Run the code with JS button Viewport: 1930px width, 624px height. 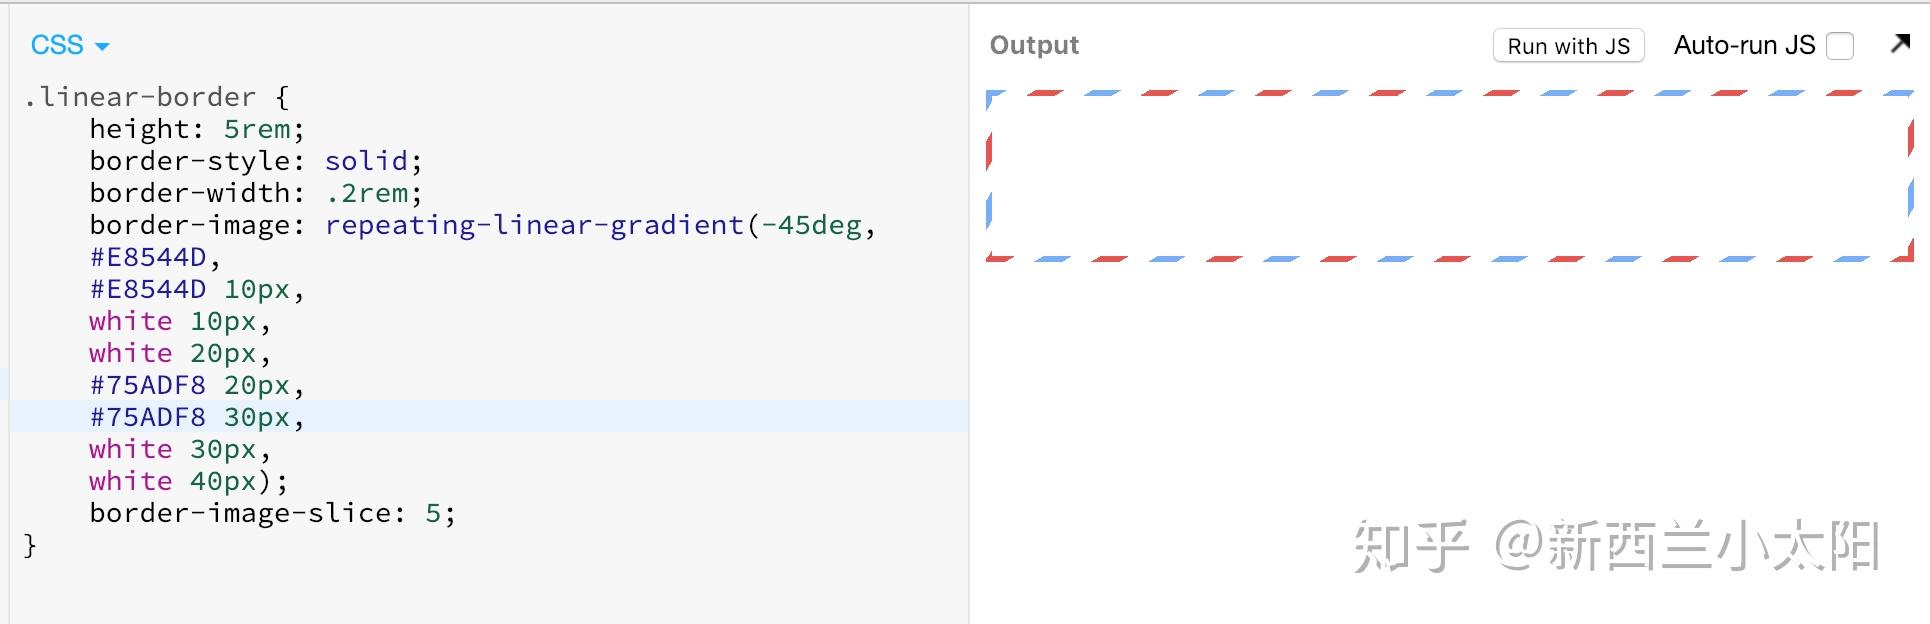[1568, 46]
